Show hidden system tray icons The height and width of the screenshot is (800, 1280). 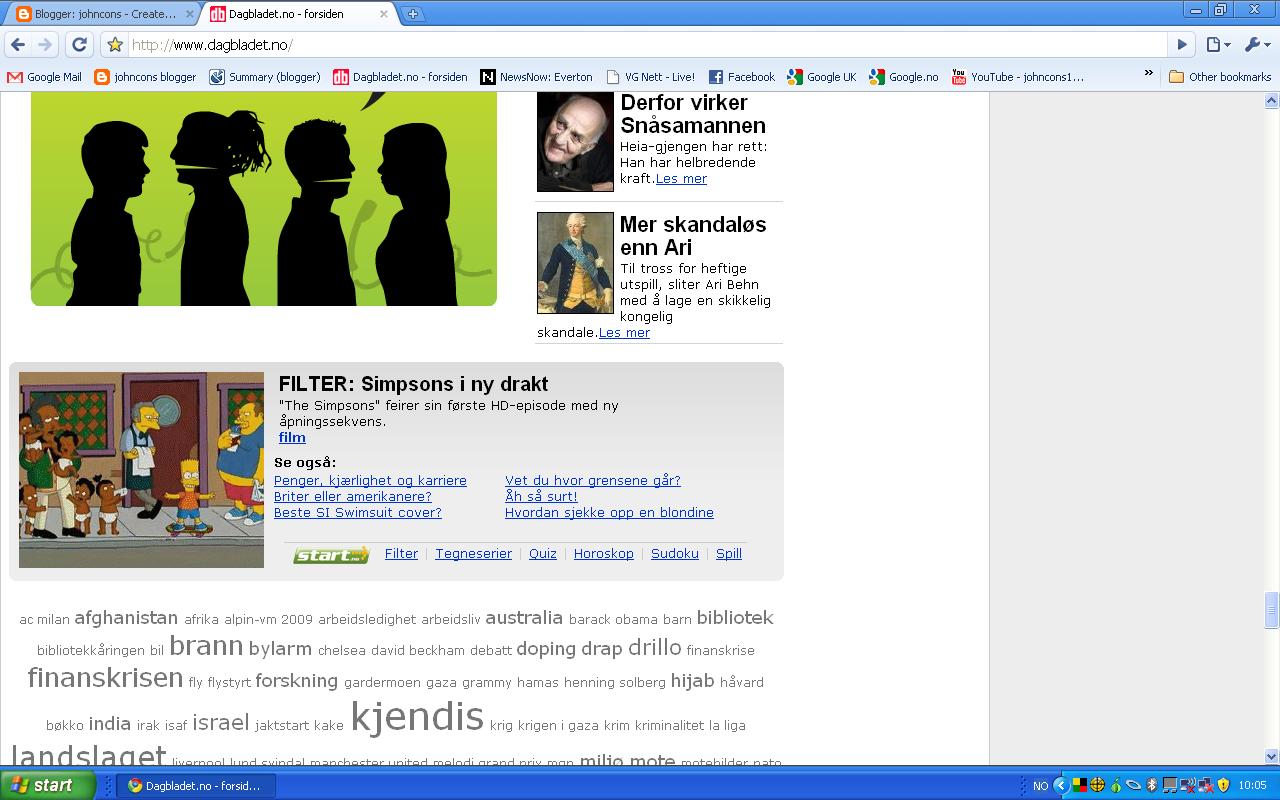coord(1061,785)
